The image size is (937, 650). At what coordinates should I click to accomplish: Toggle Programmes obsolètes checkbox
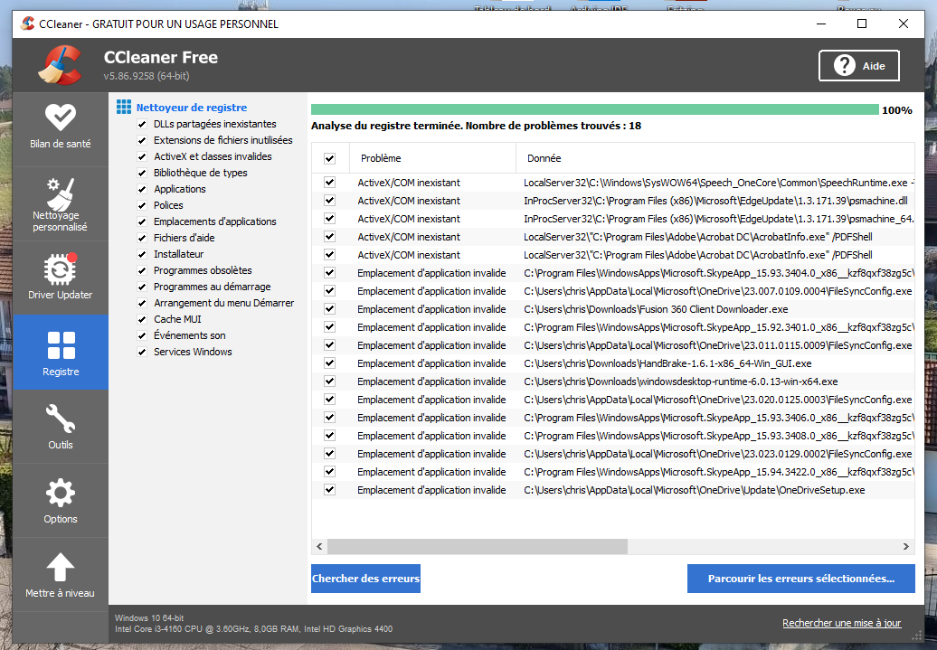[142, 271]
